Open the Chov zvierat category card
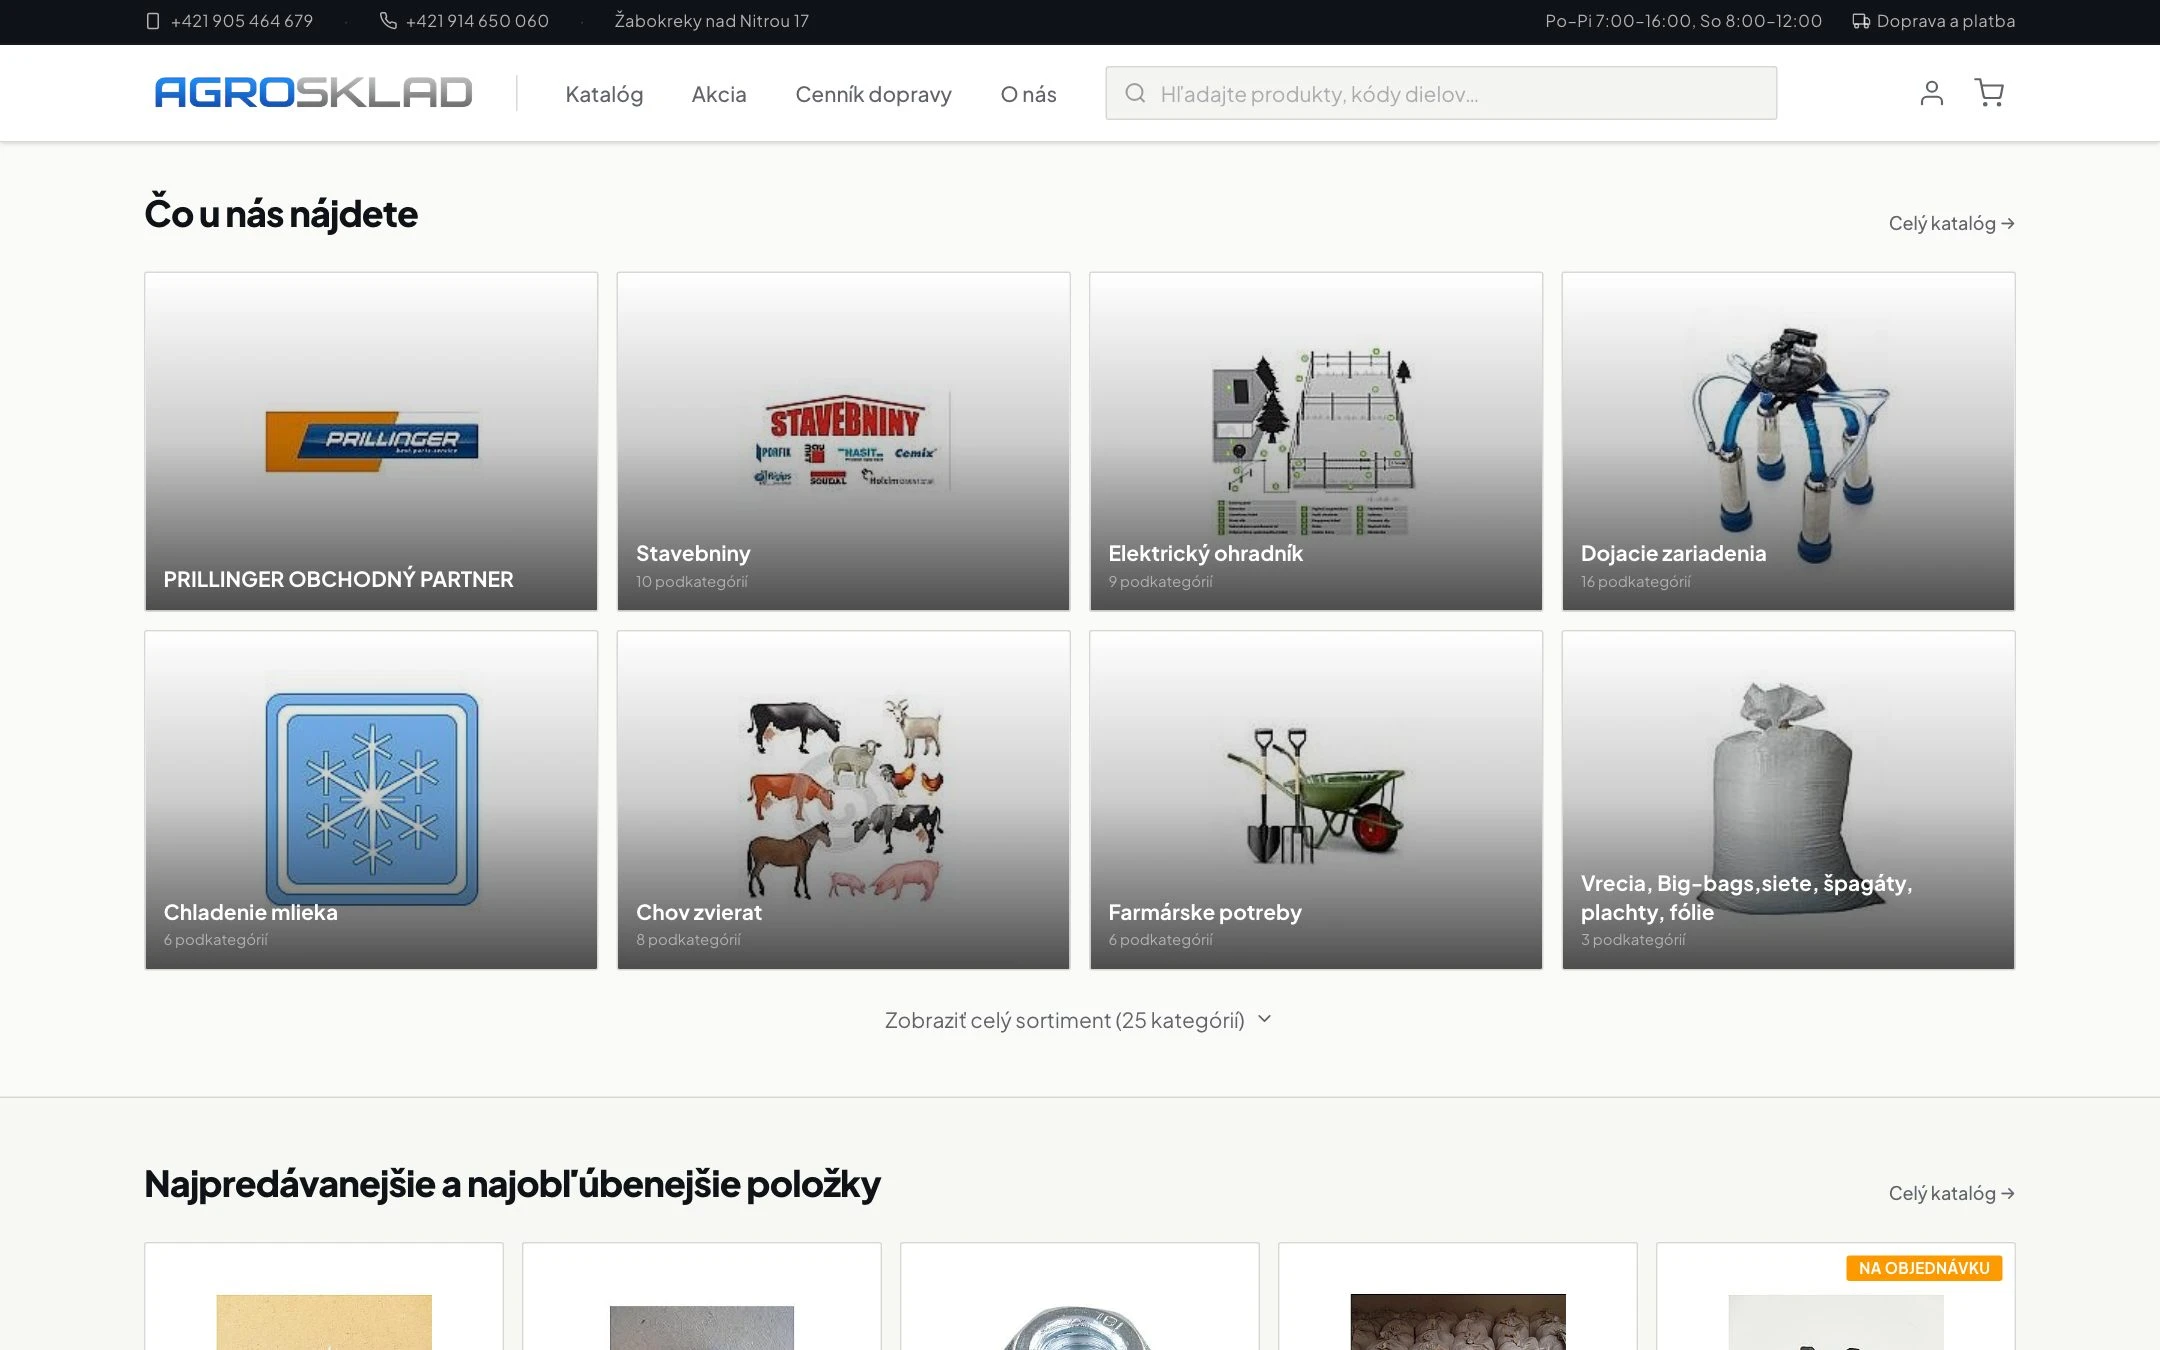Screen dimensions: 2160x1350 click(x=843, y=800)
